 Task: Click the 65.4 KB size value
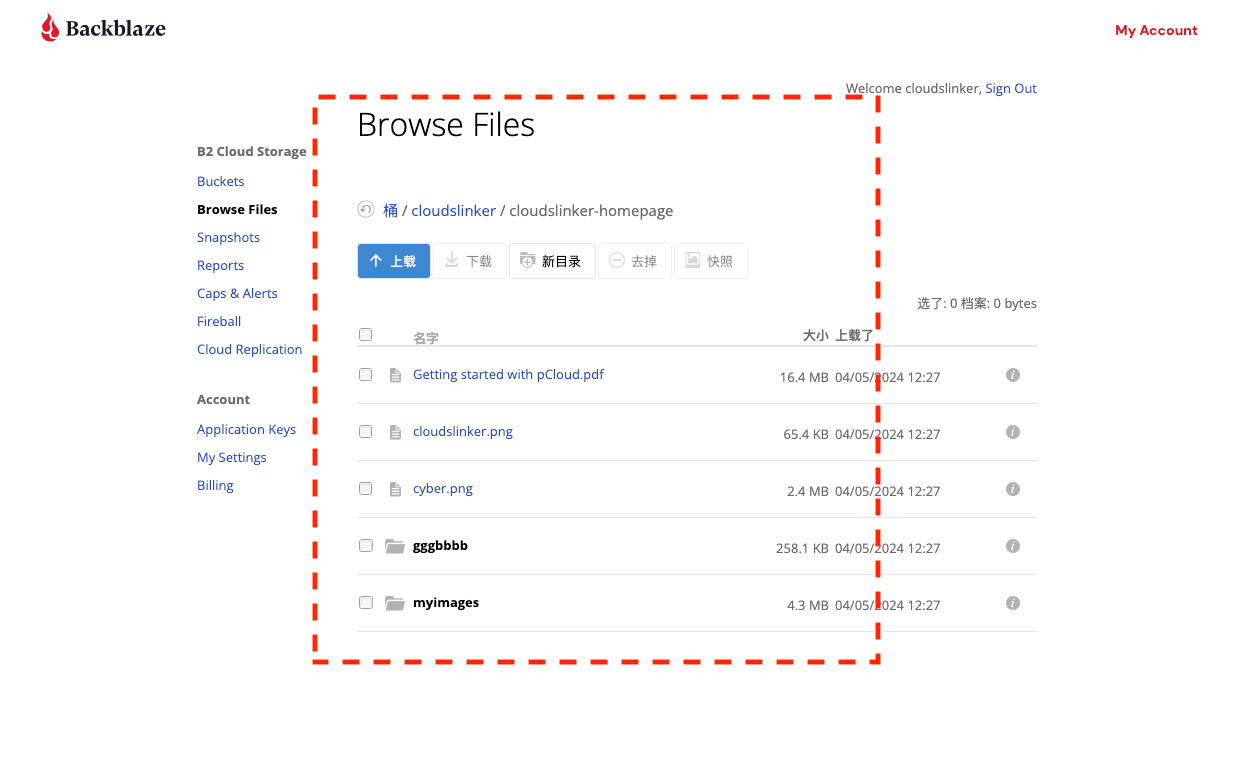pyautogui.click(x=806, y=434)
